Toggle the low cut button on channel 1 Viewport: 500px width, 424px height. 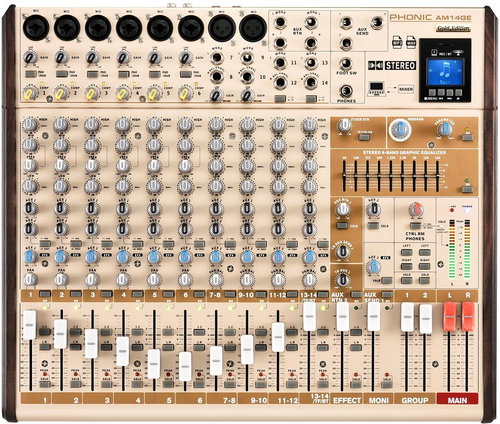31,74
